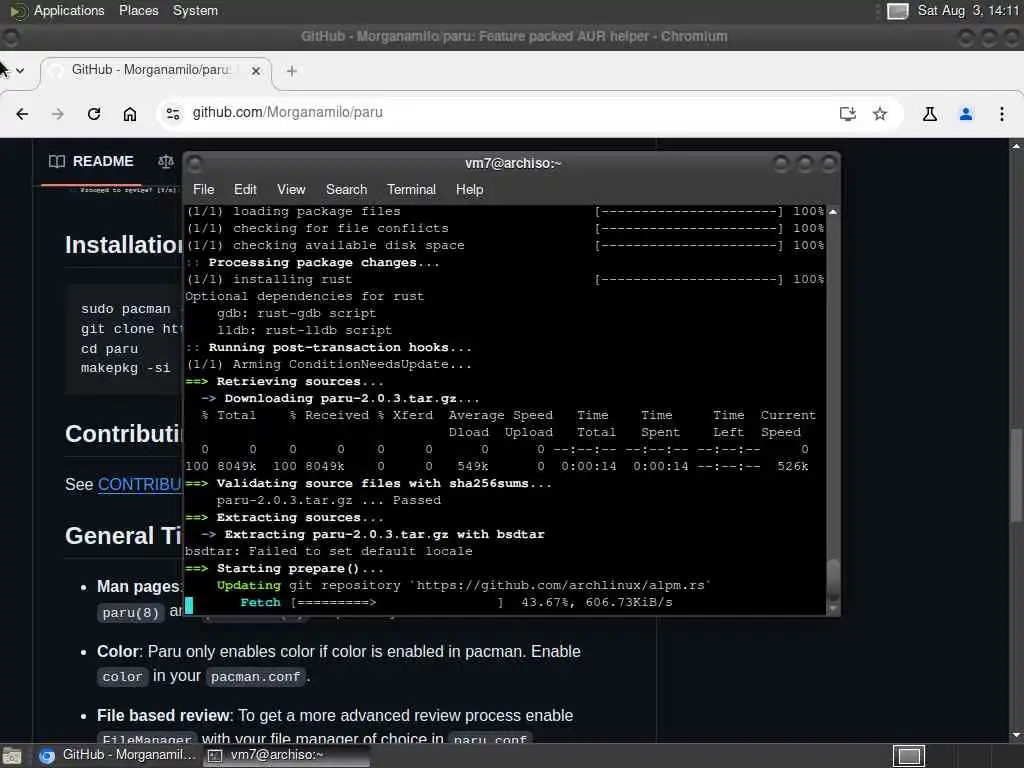1024x768 pixels.
Task: Switch to GitHub Chromium taskbar entry
Action: pyautogui.click(x=118, y=755)
